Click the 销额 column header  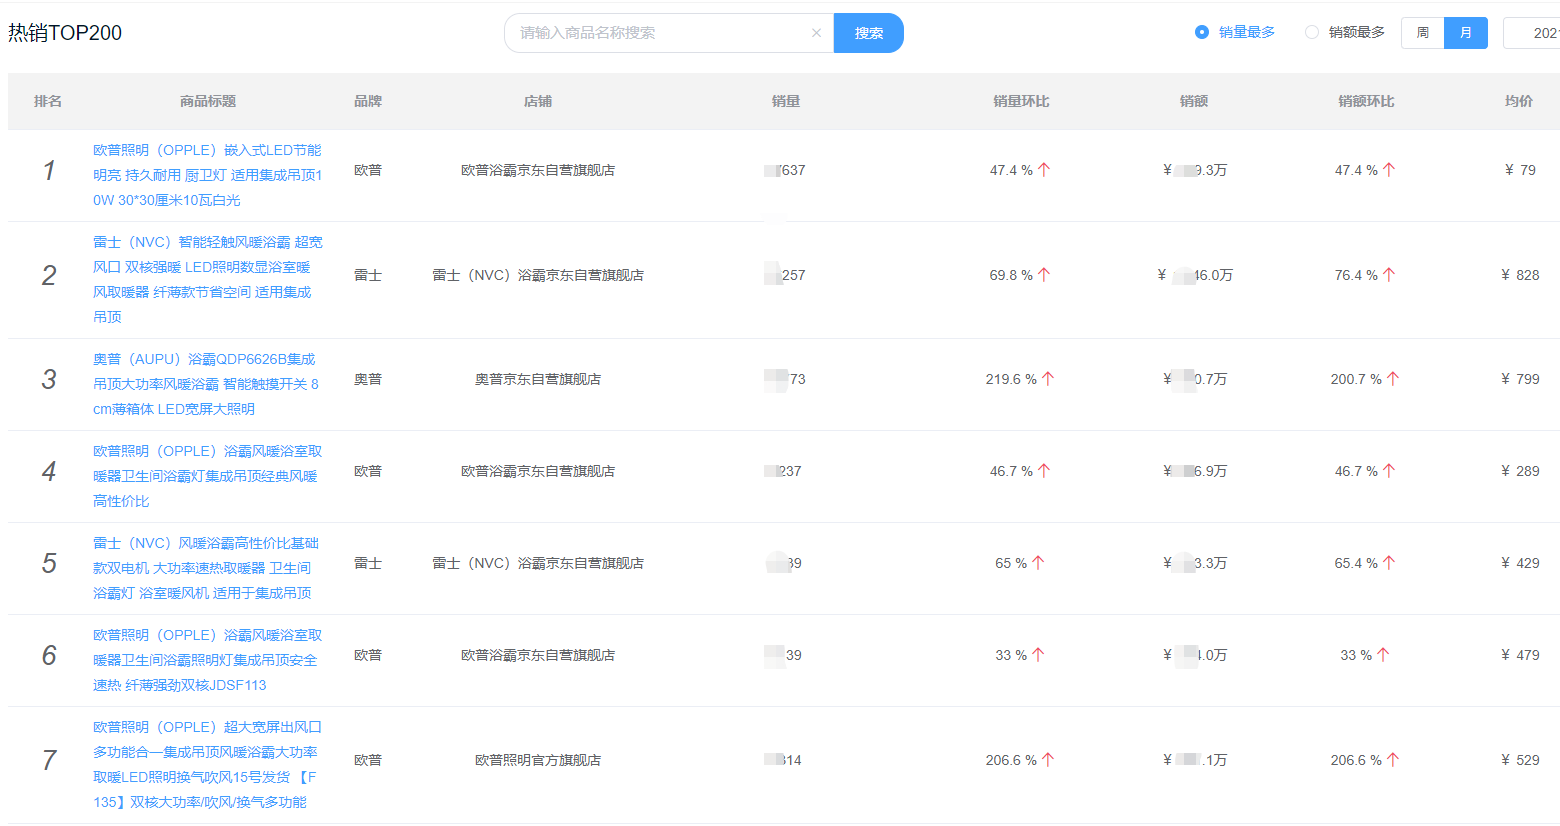coord(1194,101)
